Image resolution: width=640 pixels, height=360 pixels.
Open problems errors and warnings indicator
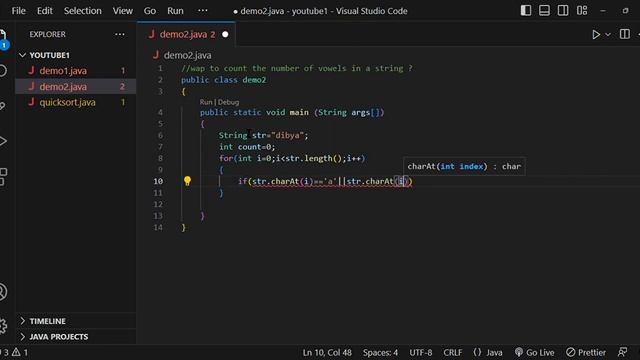pos(15,352)
